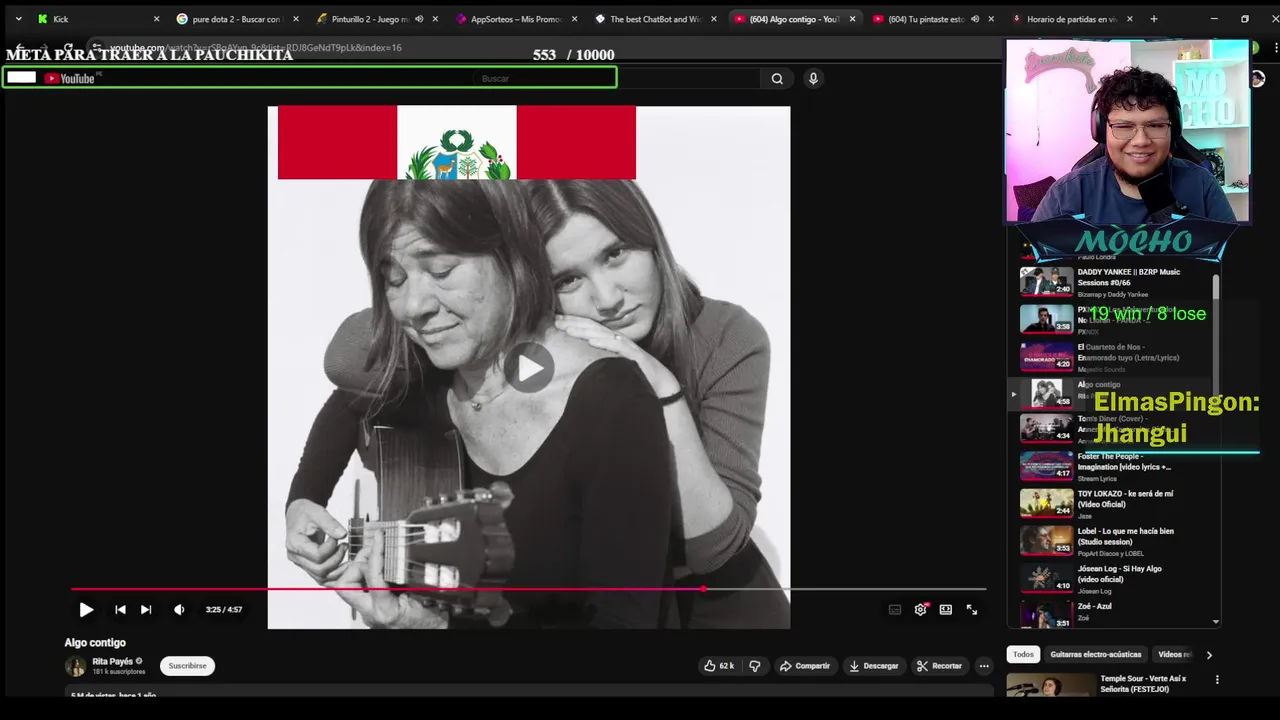Click the youtube.com address bar URL
The image size is (1280, 720).
(x=255, y=48)
